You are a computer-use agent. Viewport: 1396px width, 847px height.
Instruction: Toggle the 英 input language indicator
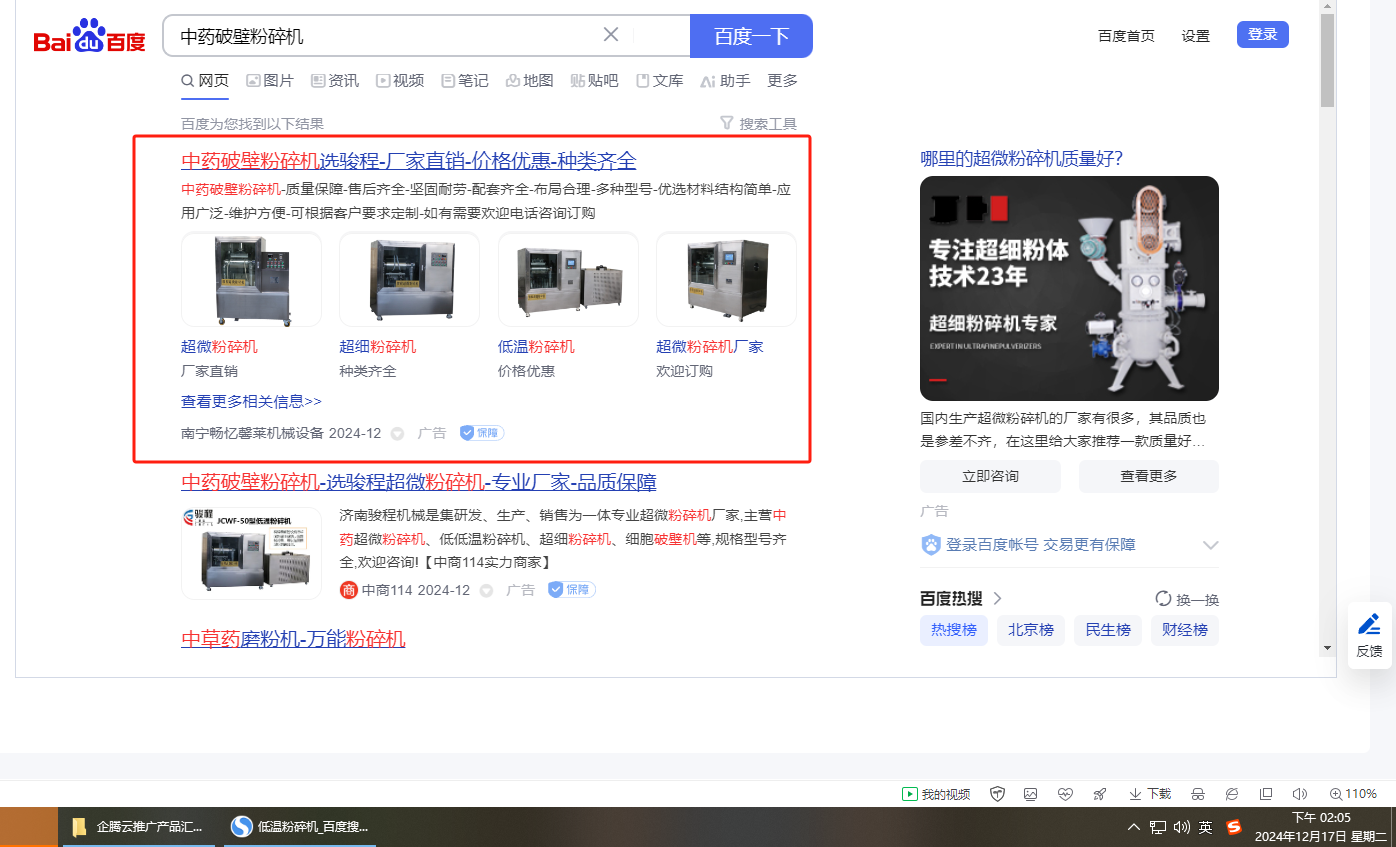click(1206, 827)
